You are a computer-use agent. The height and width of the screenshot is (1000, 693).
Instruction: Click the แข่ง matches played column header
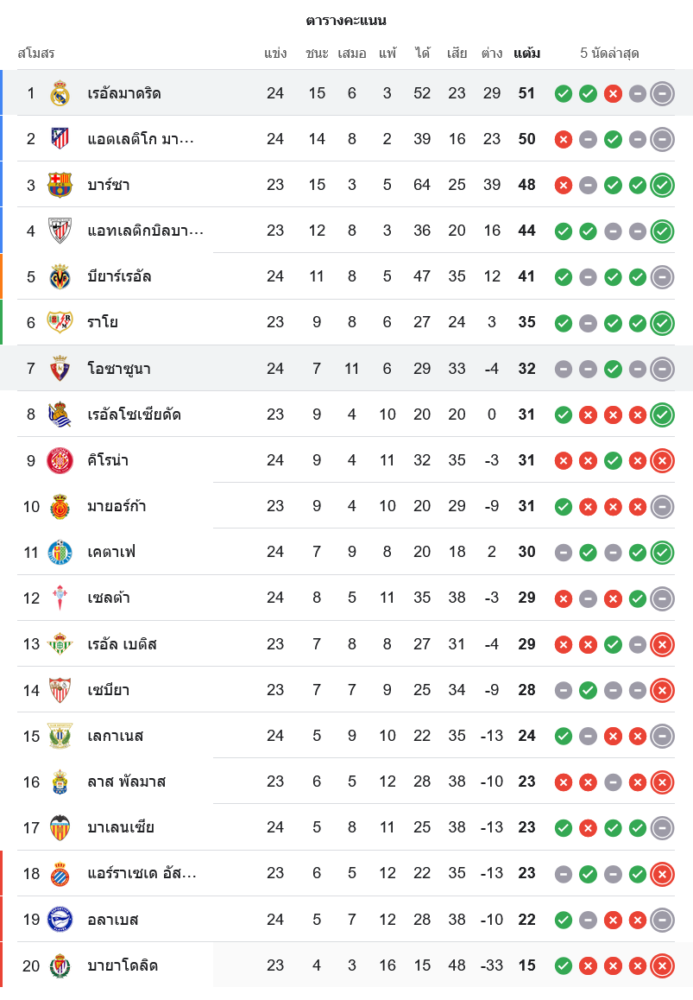(x=276, y=53)
